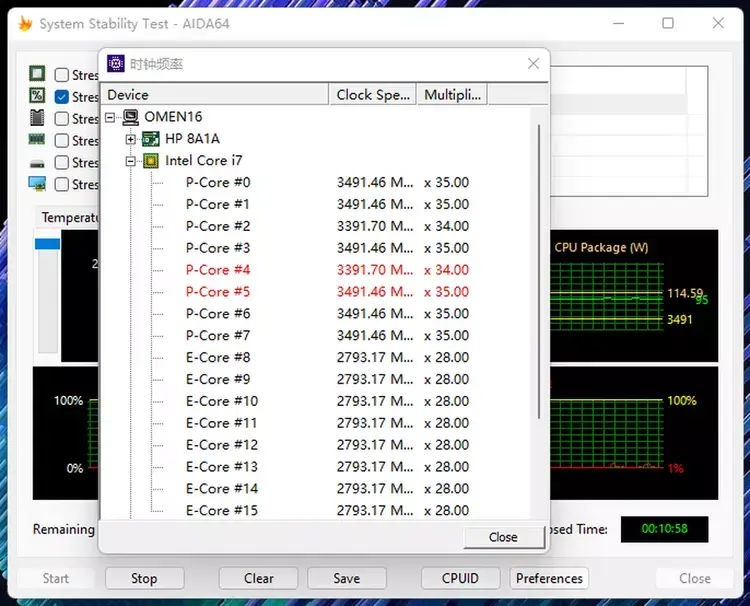This screenshot has width=750, height=606.
Task: Select the E-Core #10 row
Action: [328, 401]
